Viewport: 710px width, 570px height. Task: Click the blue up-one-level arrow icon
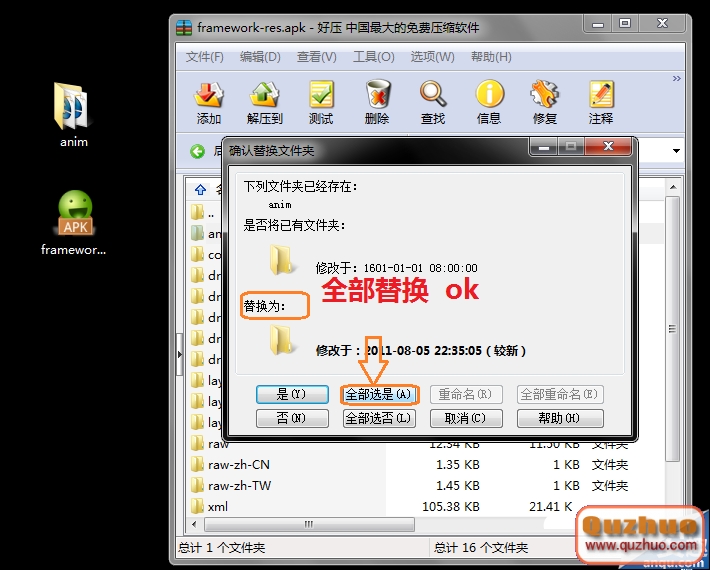[x=201, y=189]
